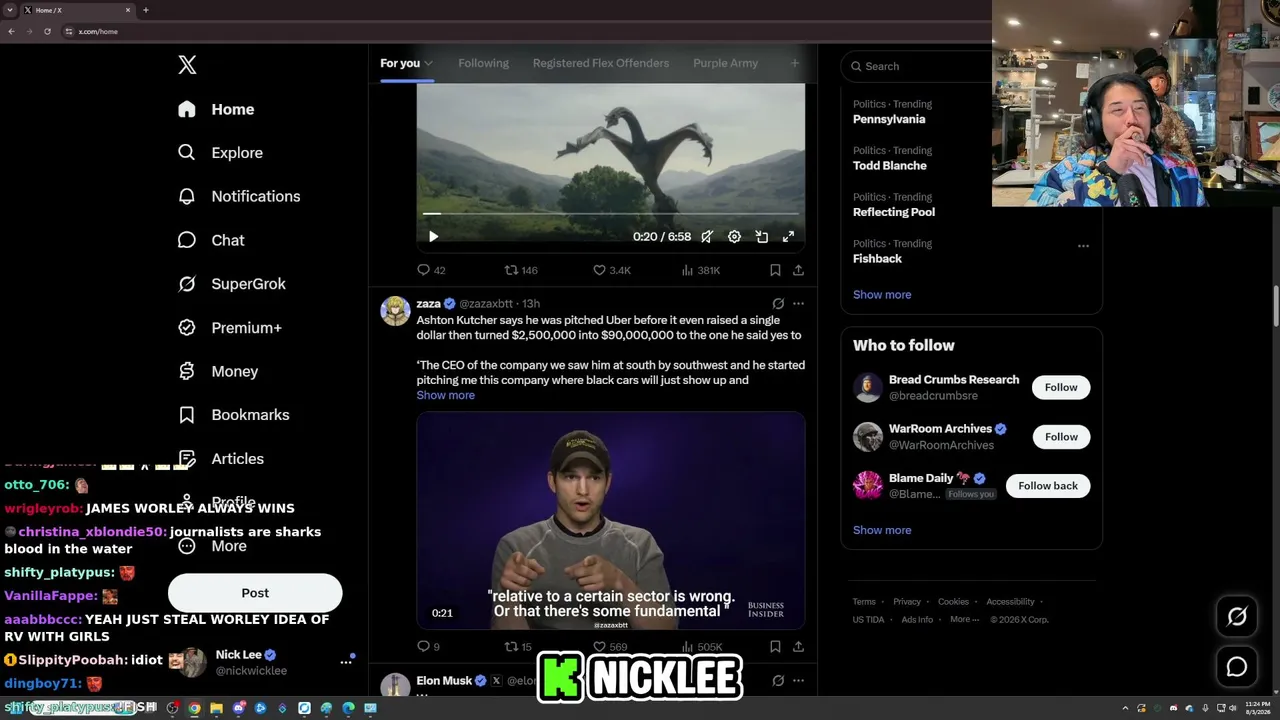This screenshot has height=720, width=1280.
Task: Open the More footer links dropdown
Action: tap(965, 619)
